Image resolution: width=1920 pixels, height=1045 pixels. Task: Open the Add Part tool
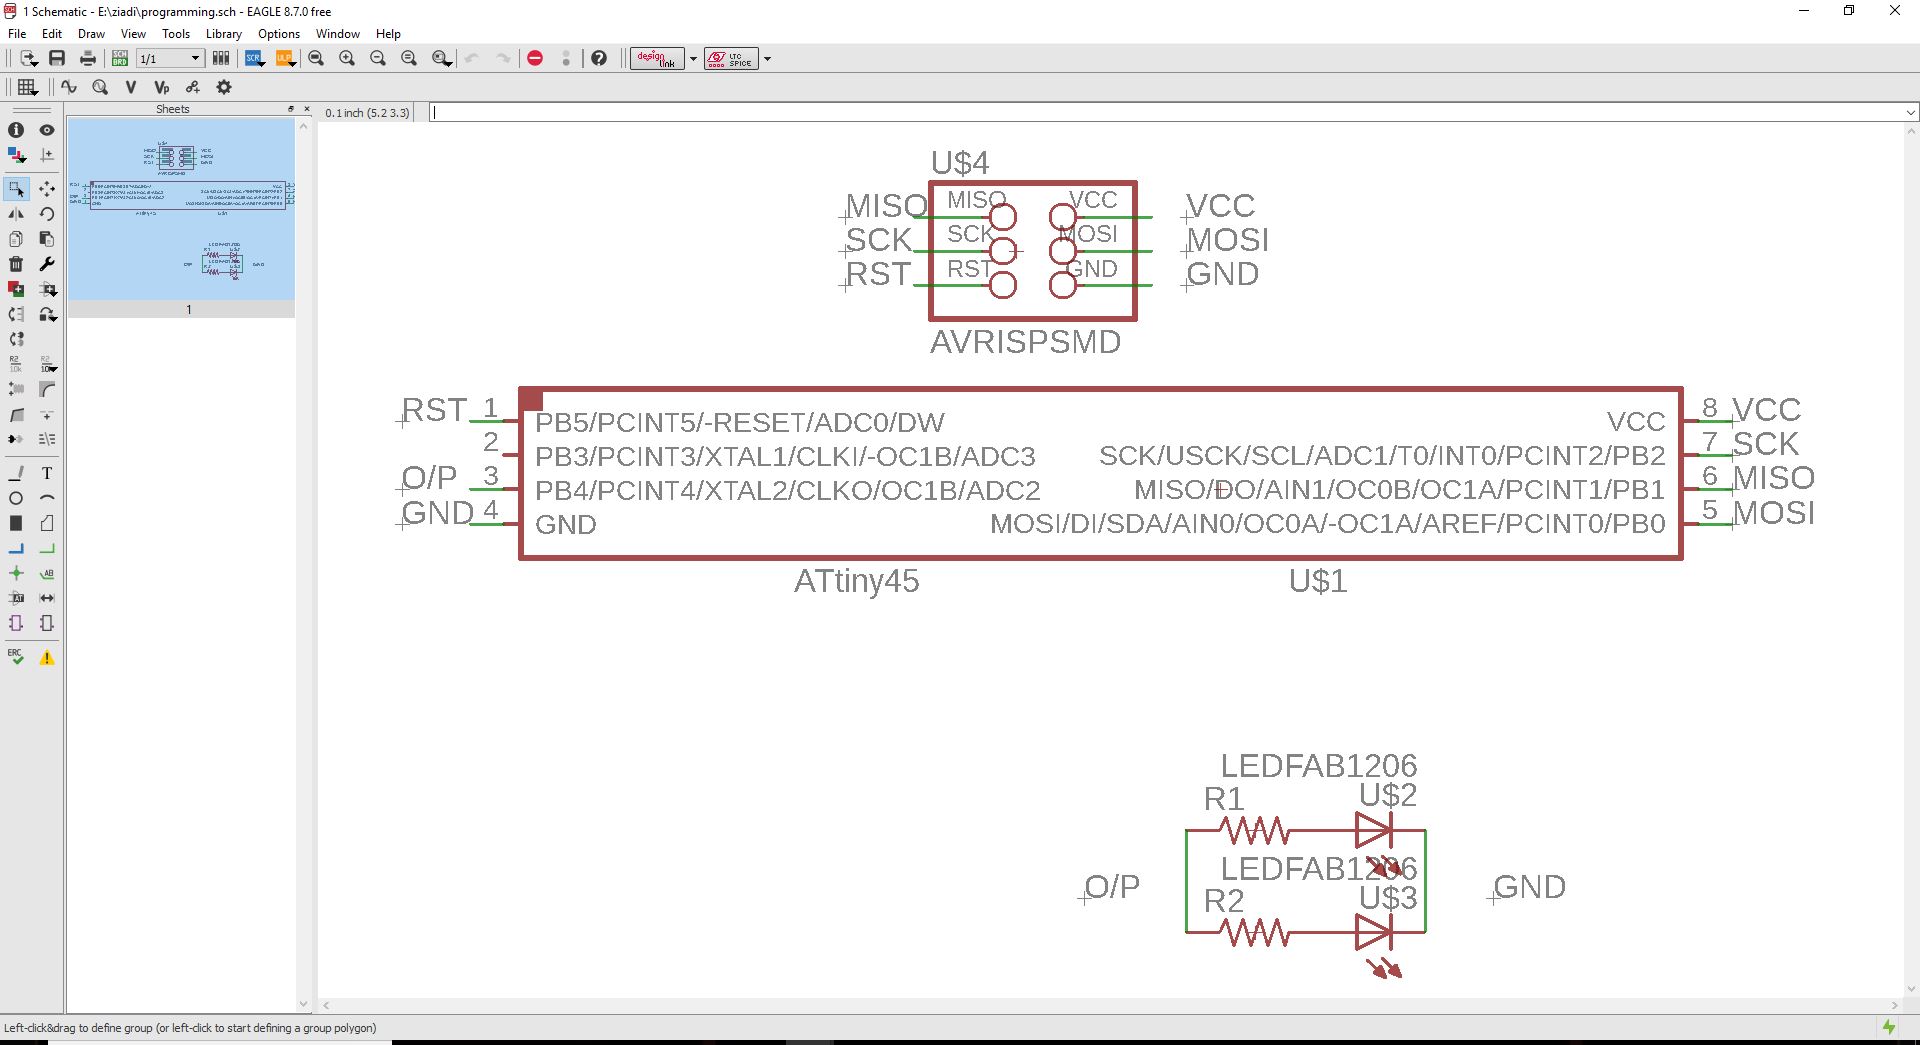[x=16, y=290]
